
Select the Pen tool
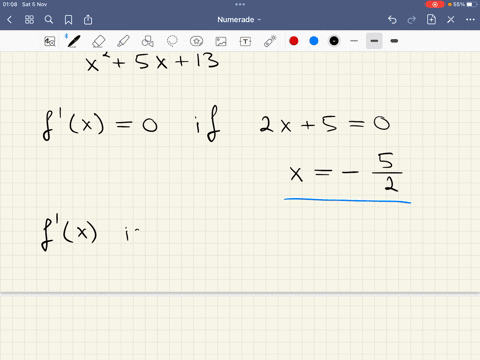coord(73,41)
